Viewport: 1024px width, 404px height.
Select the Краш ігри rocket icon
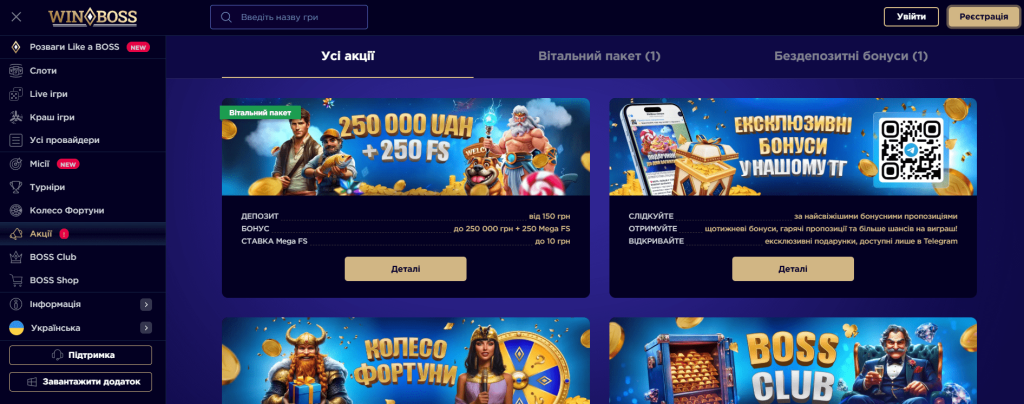point(16,117)
